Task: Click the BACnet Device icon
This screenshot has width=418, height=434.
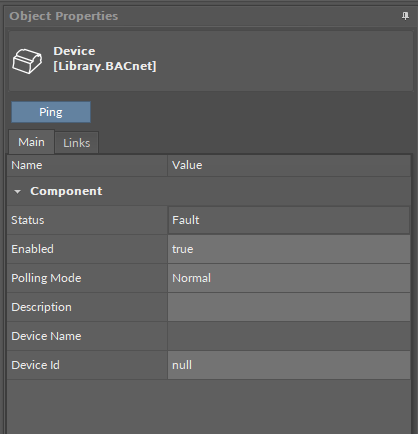Action: 27,61
